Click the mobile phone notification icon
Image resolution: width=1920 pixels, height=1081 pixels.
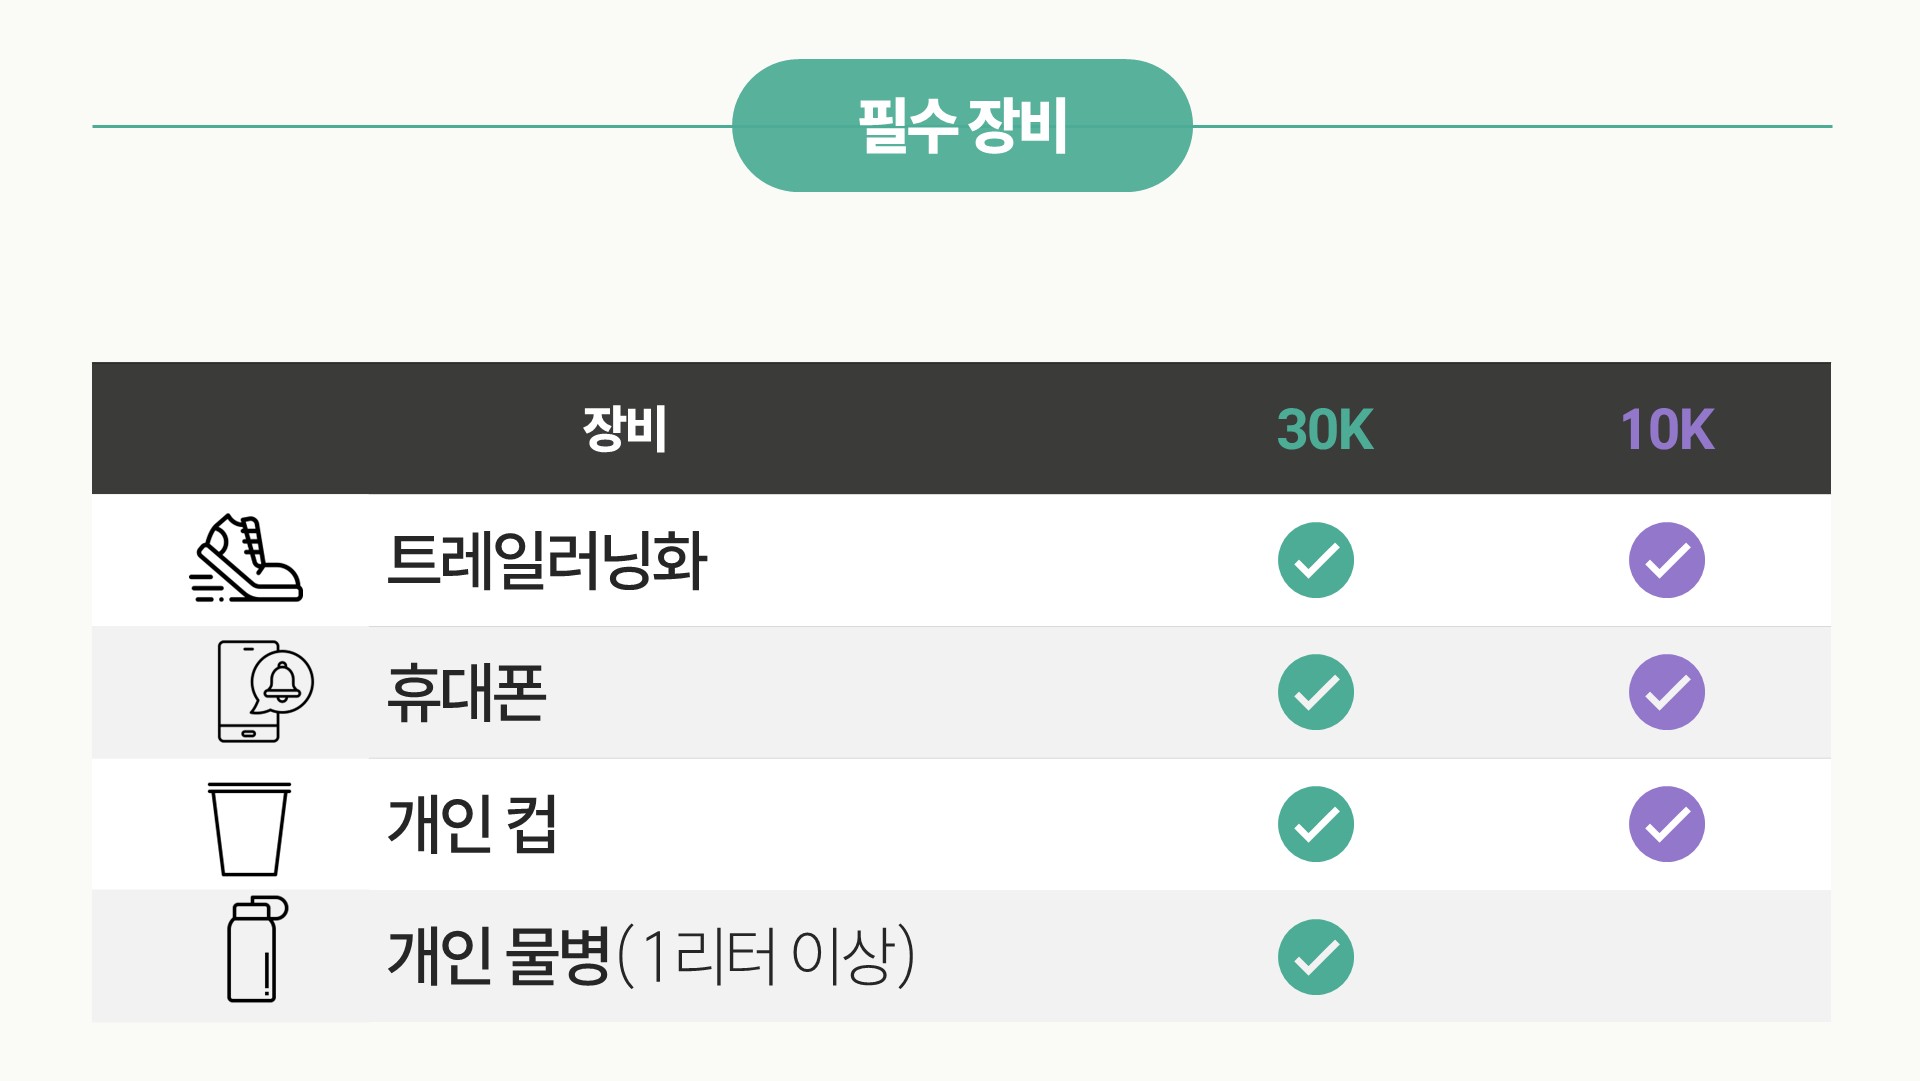(x=264, y=691)
